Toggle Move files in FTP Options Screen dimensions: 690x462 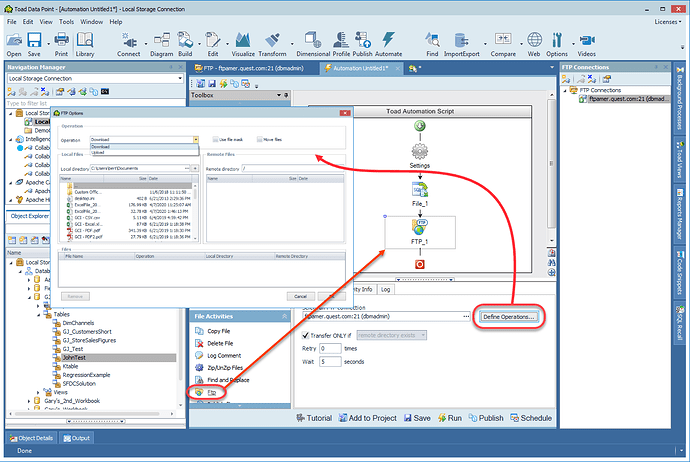pos(259,139)
